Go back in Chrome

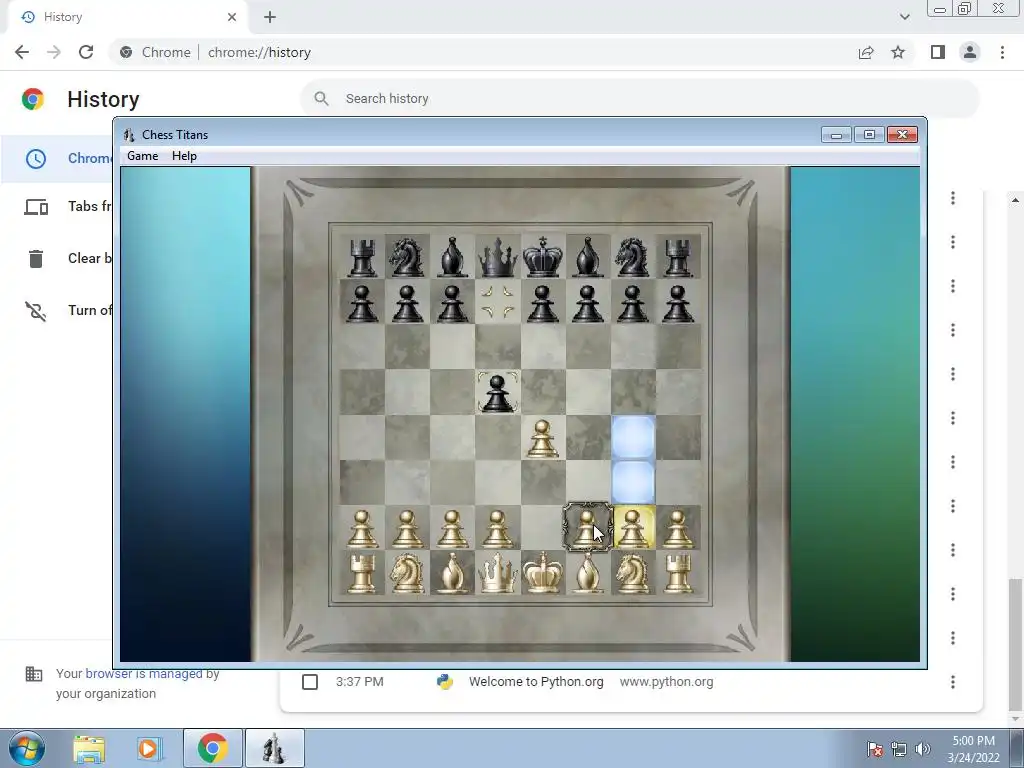click(x=22, y=52)
